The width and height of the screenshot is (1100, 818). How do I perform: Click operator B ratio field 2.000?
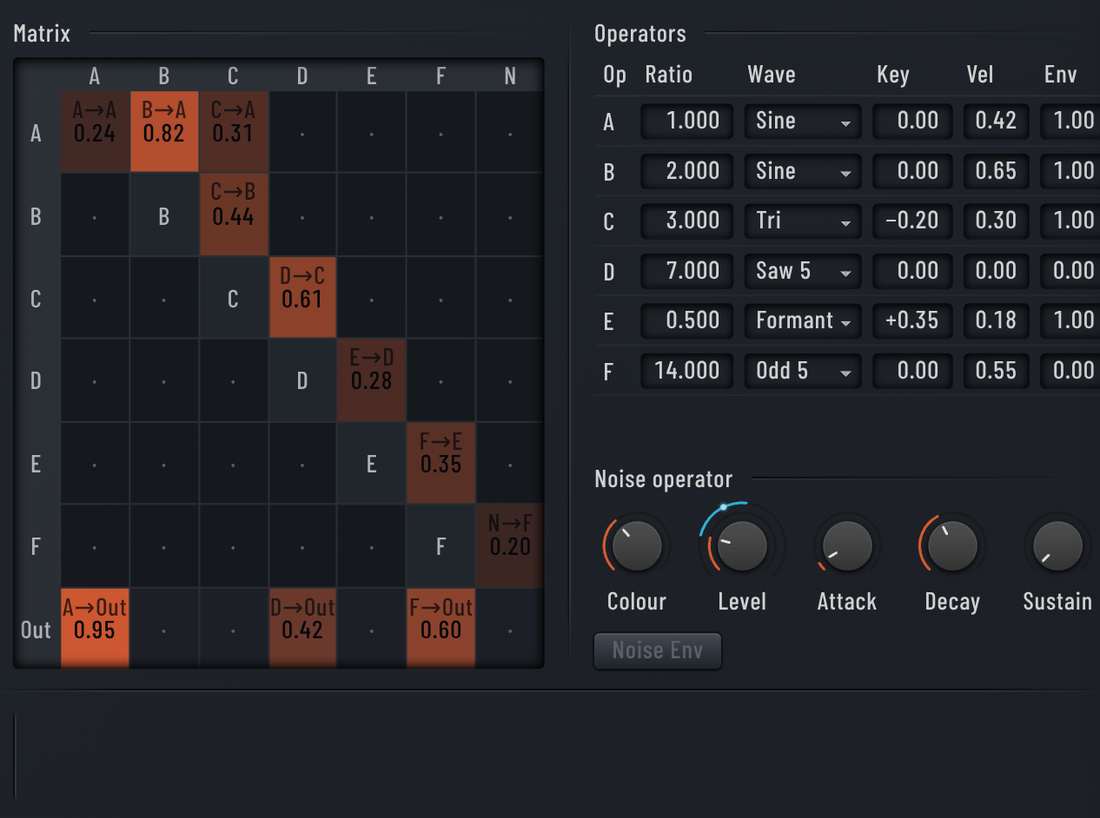(x=687, y=171)
